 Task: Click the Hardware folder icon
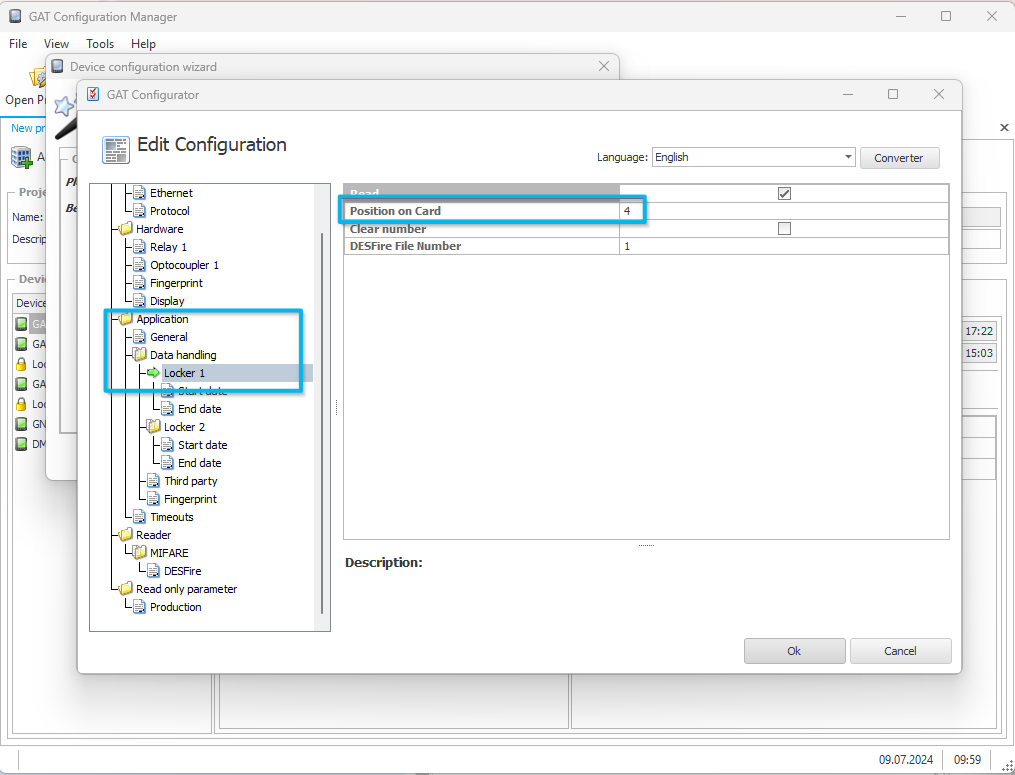click(x=126, y=229)
